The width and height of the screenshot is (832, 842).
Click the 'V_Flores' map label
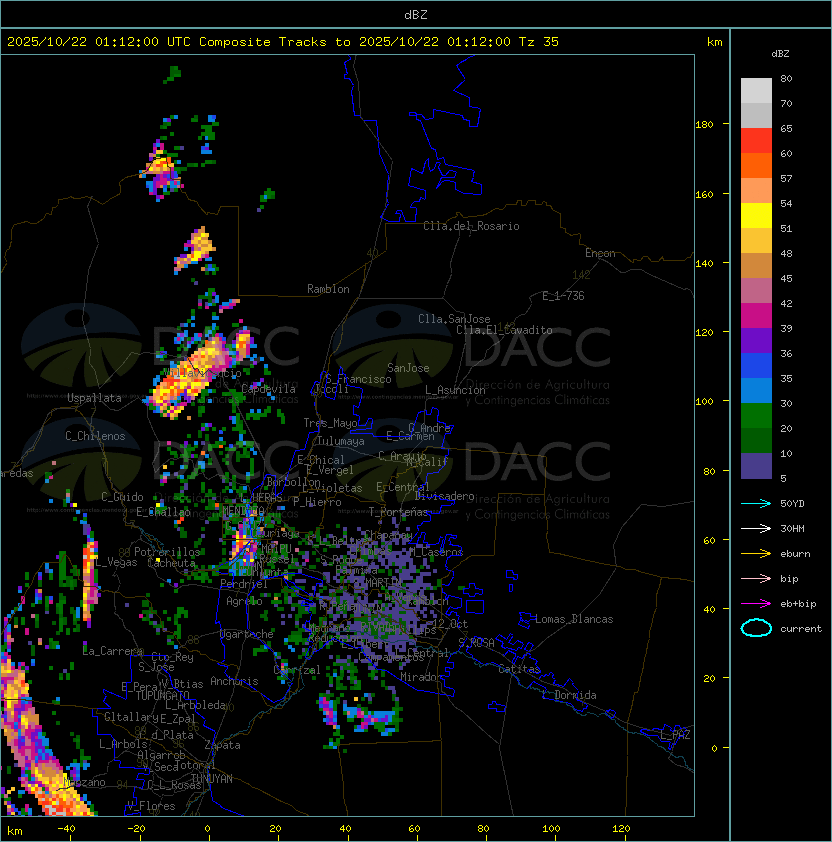click(x=151, y=806)
